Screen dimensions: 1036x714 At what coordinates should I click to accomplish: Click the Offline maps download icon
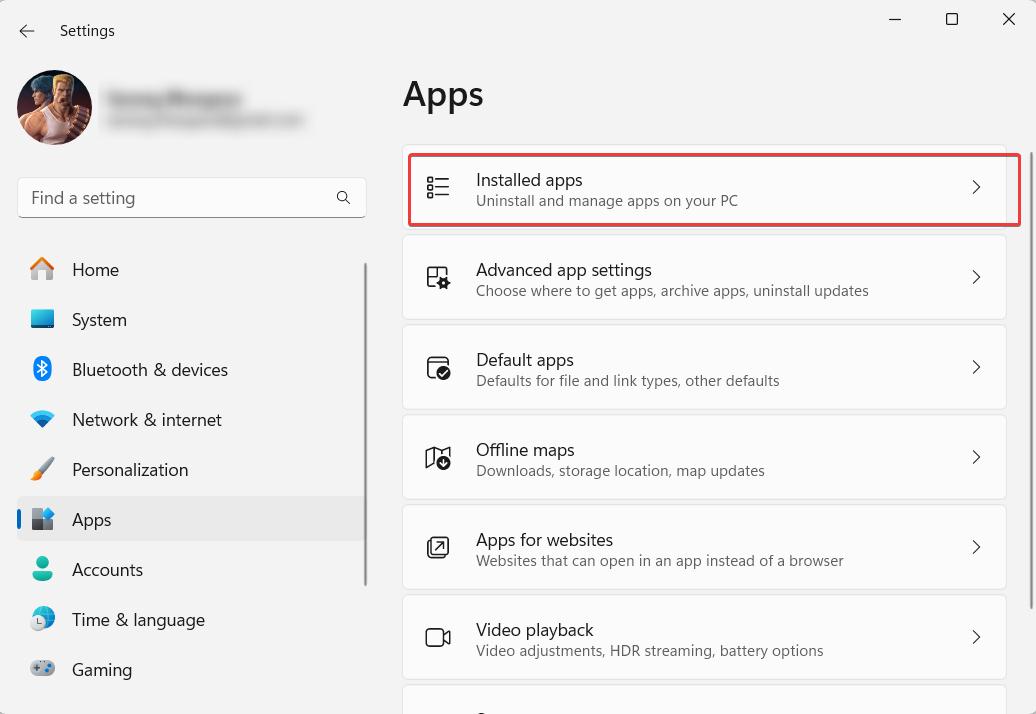pyautogui.click(x=438, y=457)
